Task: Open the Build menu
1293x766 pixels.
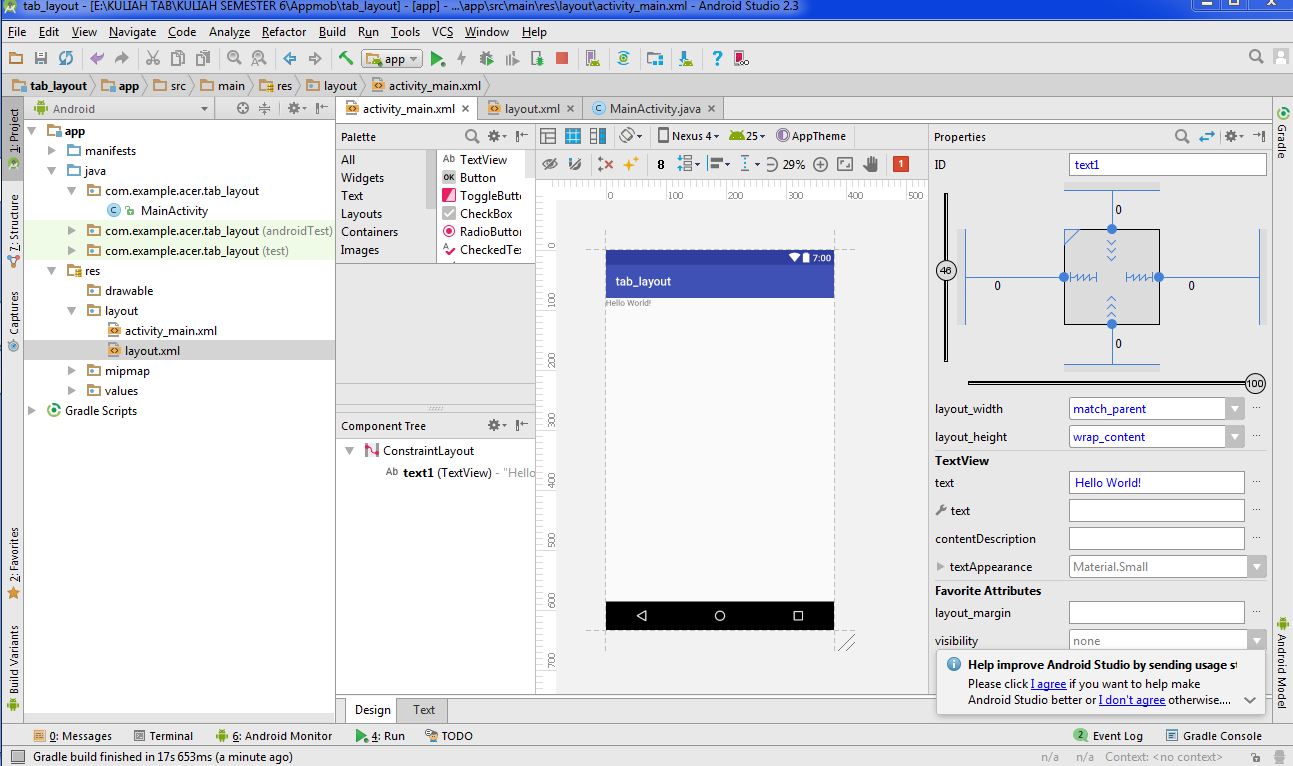Action: (332, 32)
